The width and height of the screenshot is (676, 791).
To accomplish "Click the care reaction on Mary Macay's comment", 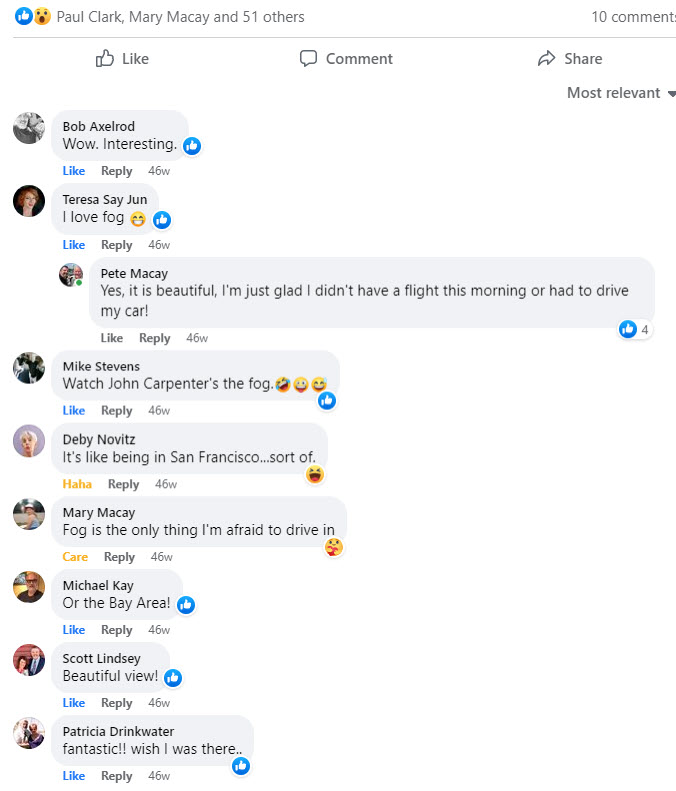I will [334, 547].
